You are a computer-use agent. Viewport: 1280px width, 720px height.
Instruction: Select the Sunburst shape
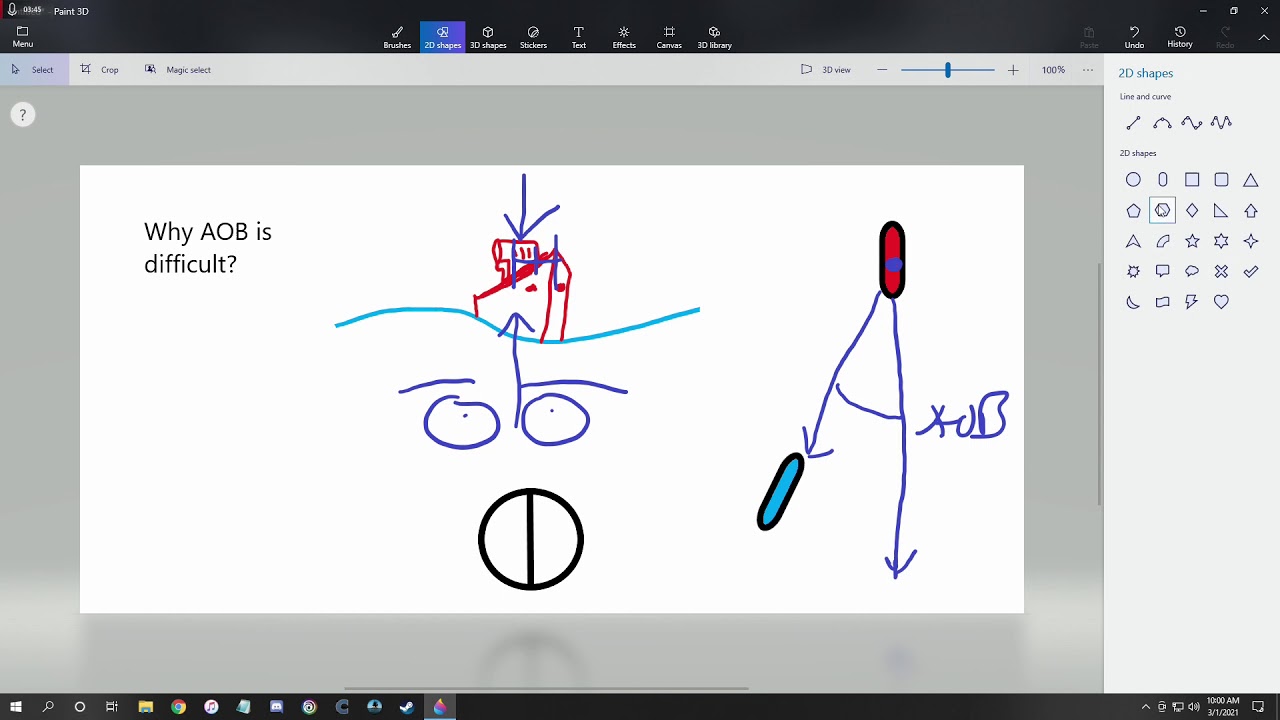point(1133,271)
